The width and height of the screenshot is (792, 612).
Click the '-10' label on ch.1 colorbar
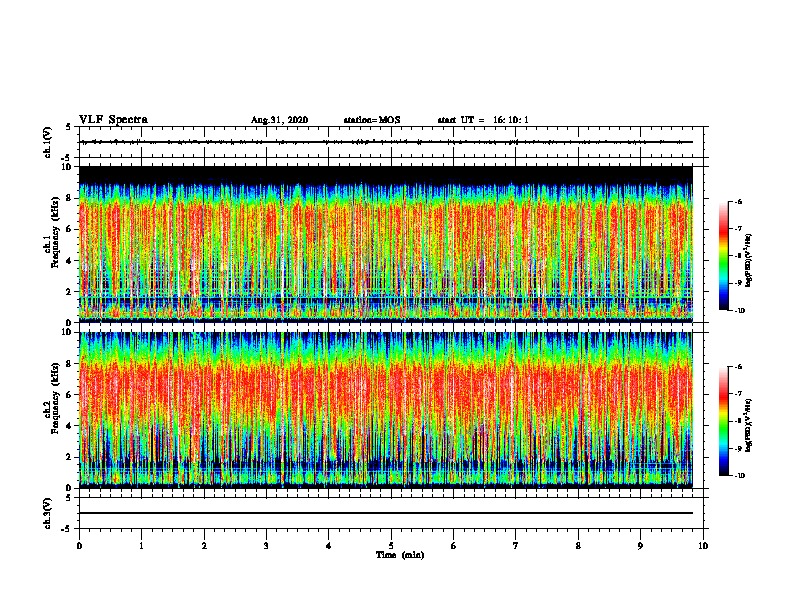(739, 311)
